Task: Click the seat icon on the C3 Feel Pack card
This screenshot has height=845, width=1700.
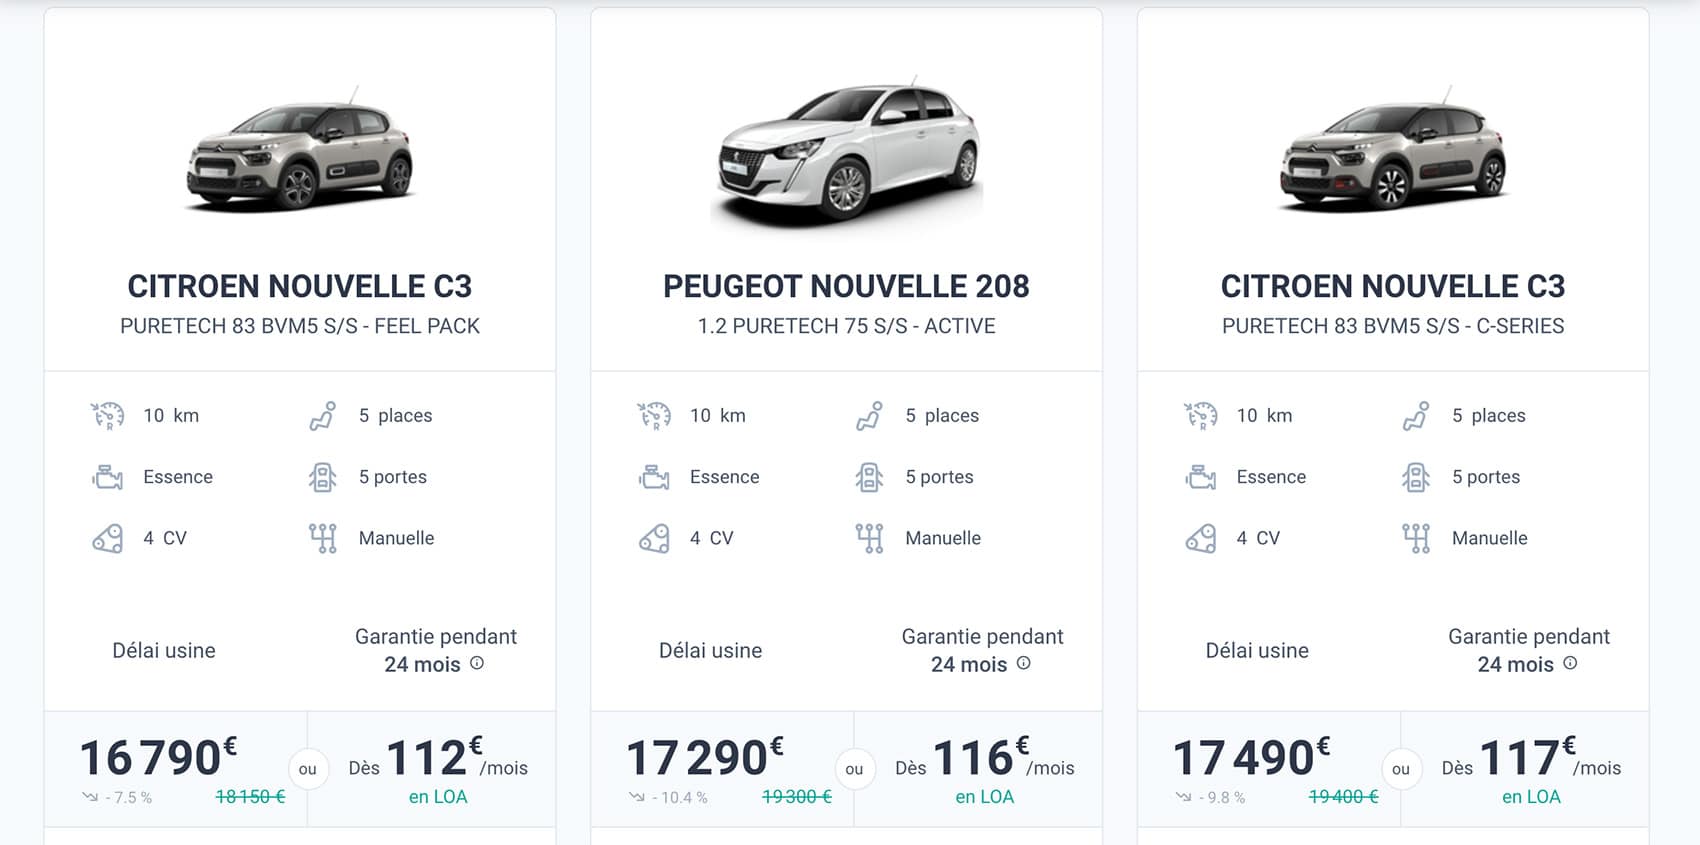Action: (322, 416)
